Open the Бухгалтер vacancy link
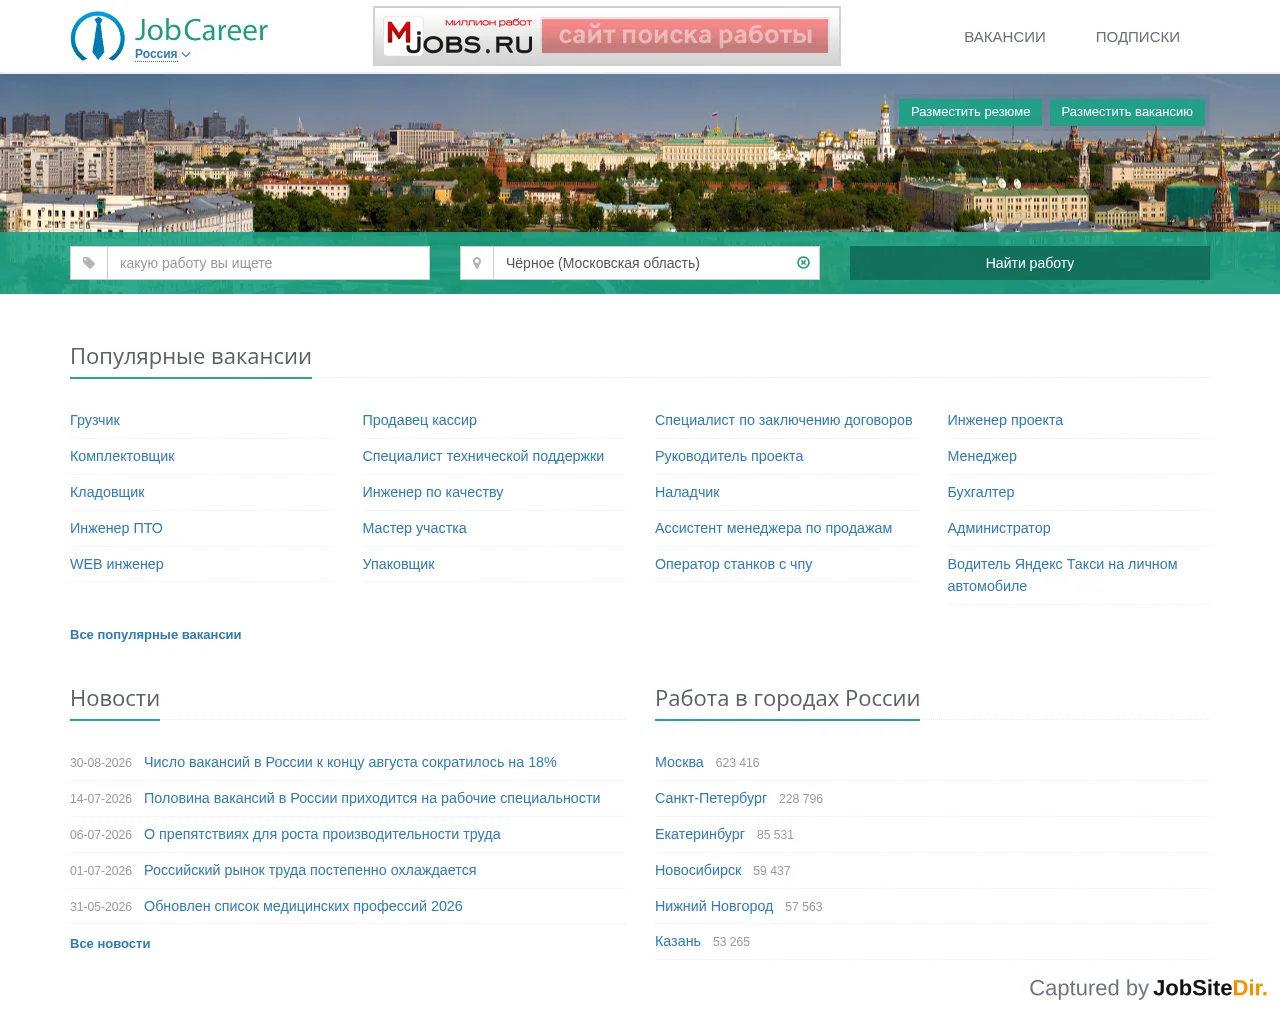The image size is (1280, 1018). click(981, 492)
